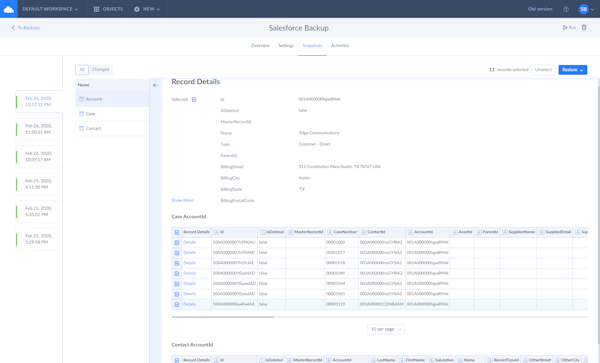The width and height of the screenshot is (600, 363).
Task: Toggle the Selected checkbox for this record
Action: coord(194,99)
